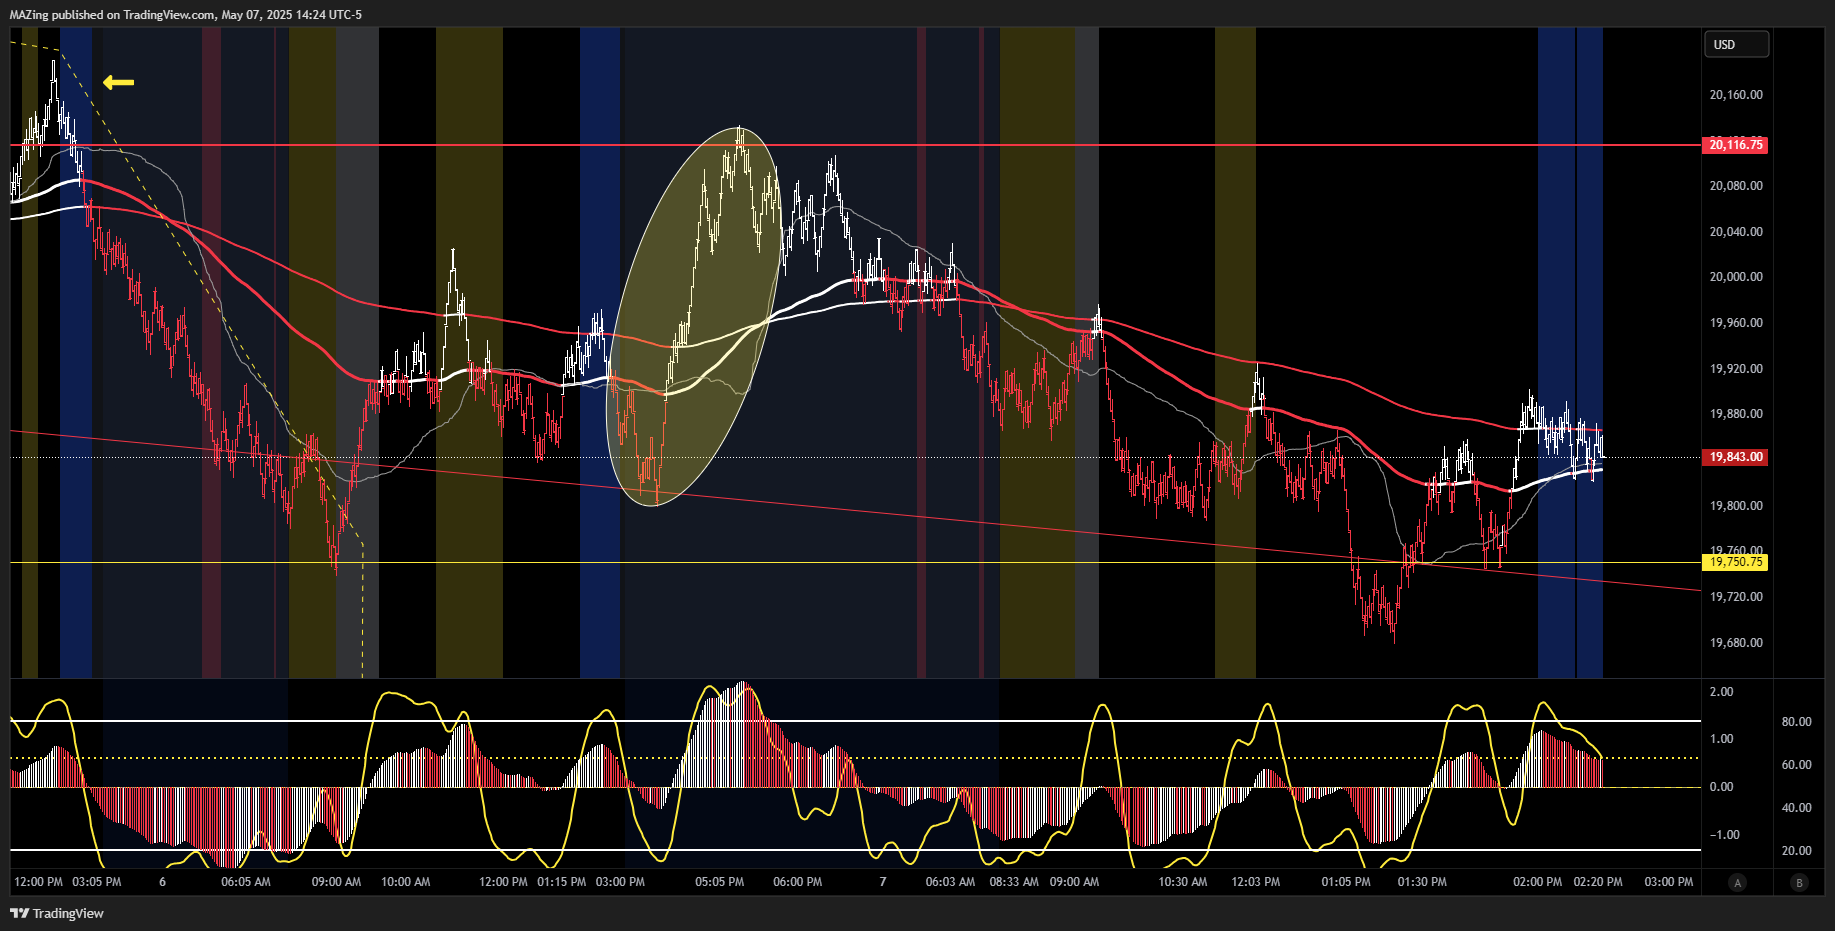Click the 20,040.00 price axis value
The height and width of the screenshot is (931, 1835).
(x=1736, y=232)
